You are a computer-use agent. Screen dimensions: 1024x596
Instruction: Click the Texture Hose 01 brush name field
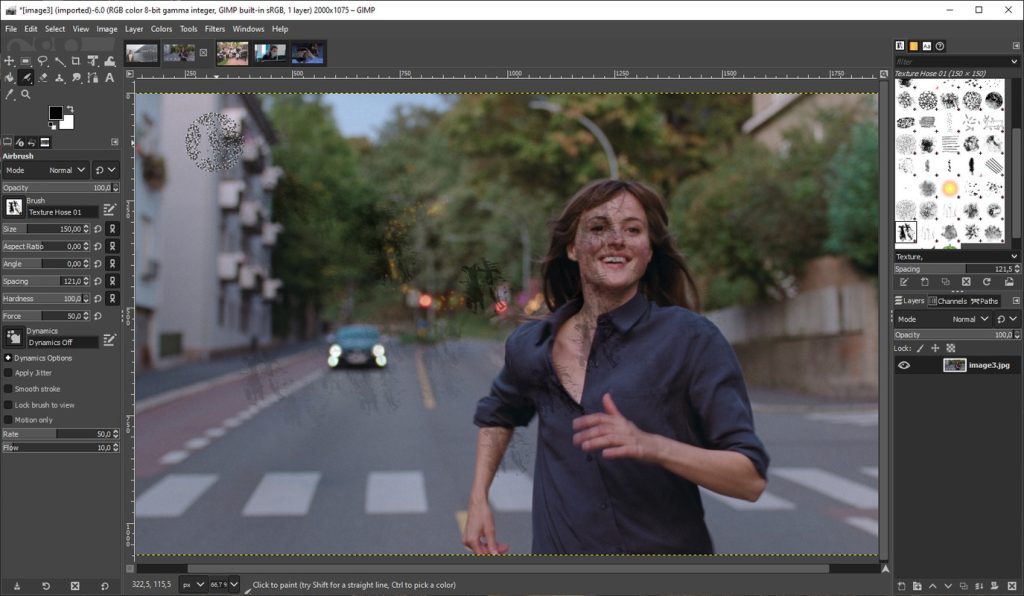63,212
